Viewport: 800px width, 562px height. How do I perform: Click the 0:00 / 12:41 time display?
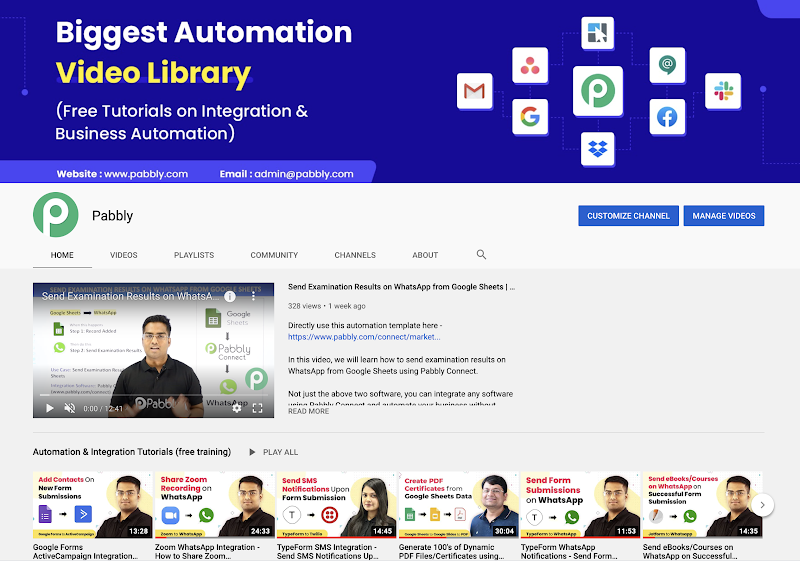click(103, 408)
